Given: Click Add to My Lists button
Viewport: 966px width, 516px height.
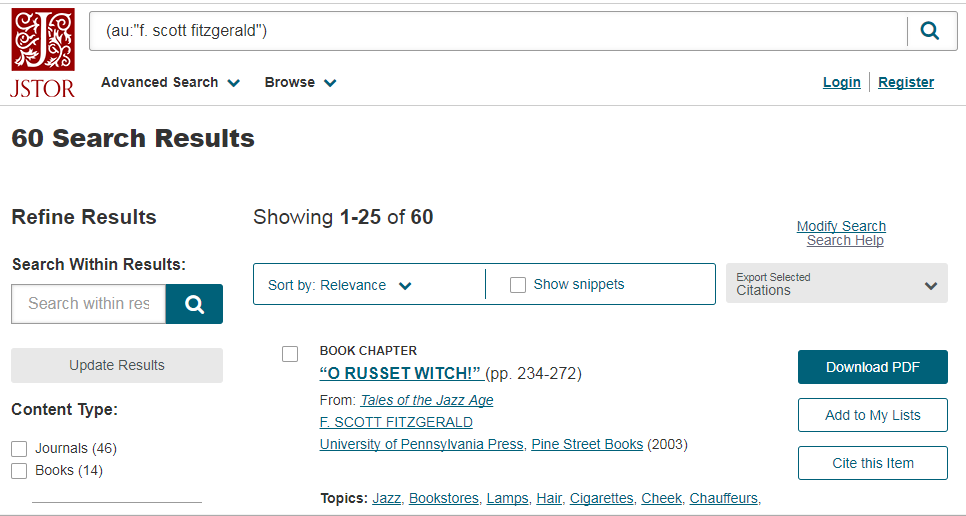Looking at the screenshot, I should pos(872,415).
